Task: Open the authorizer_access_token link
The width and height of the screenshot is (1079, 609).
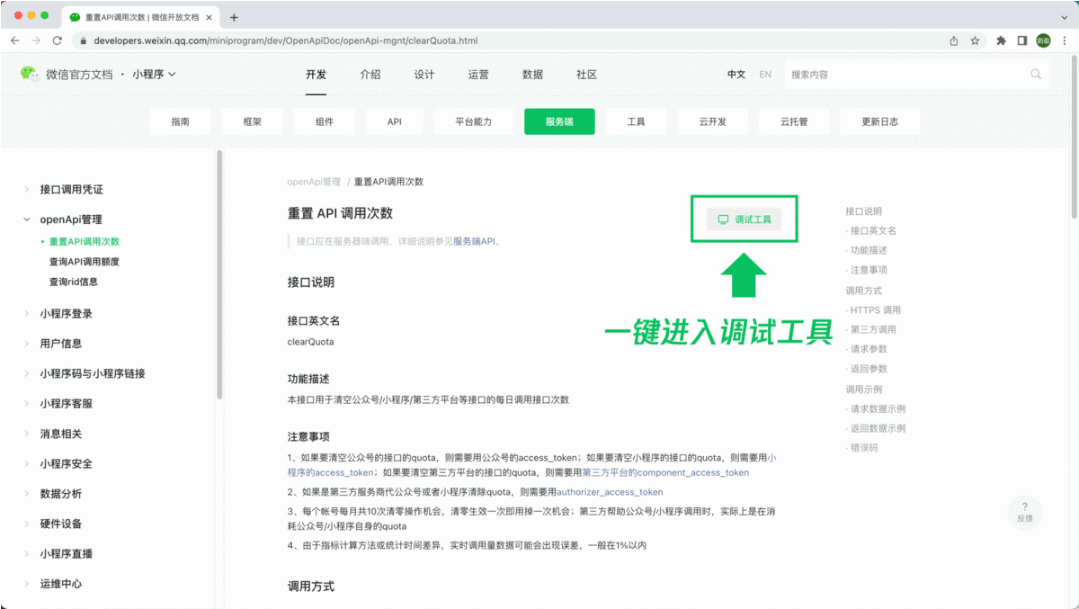Action: click(610, 492)
